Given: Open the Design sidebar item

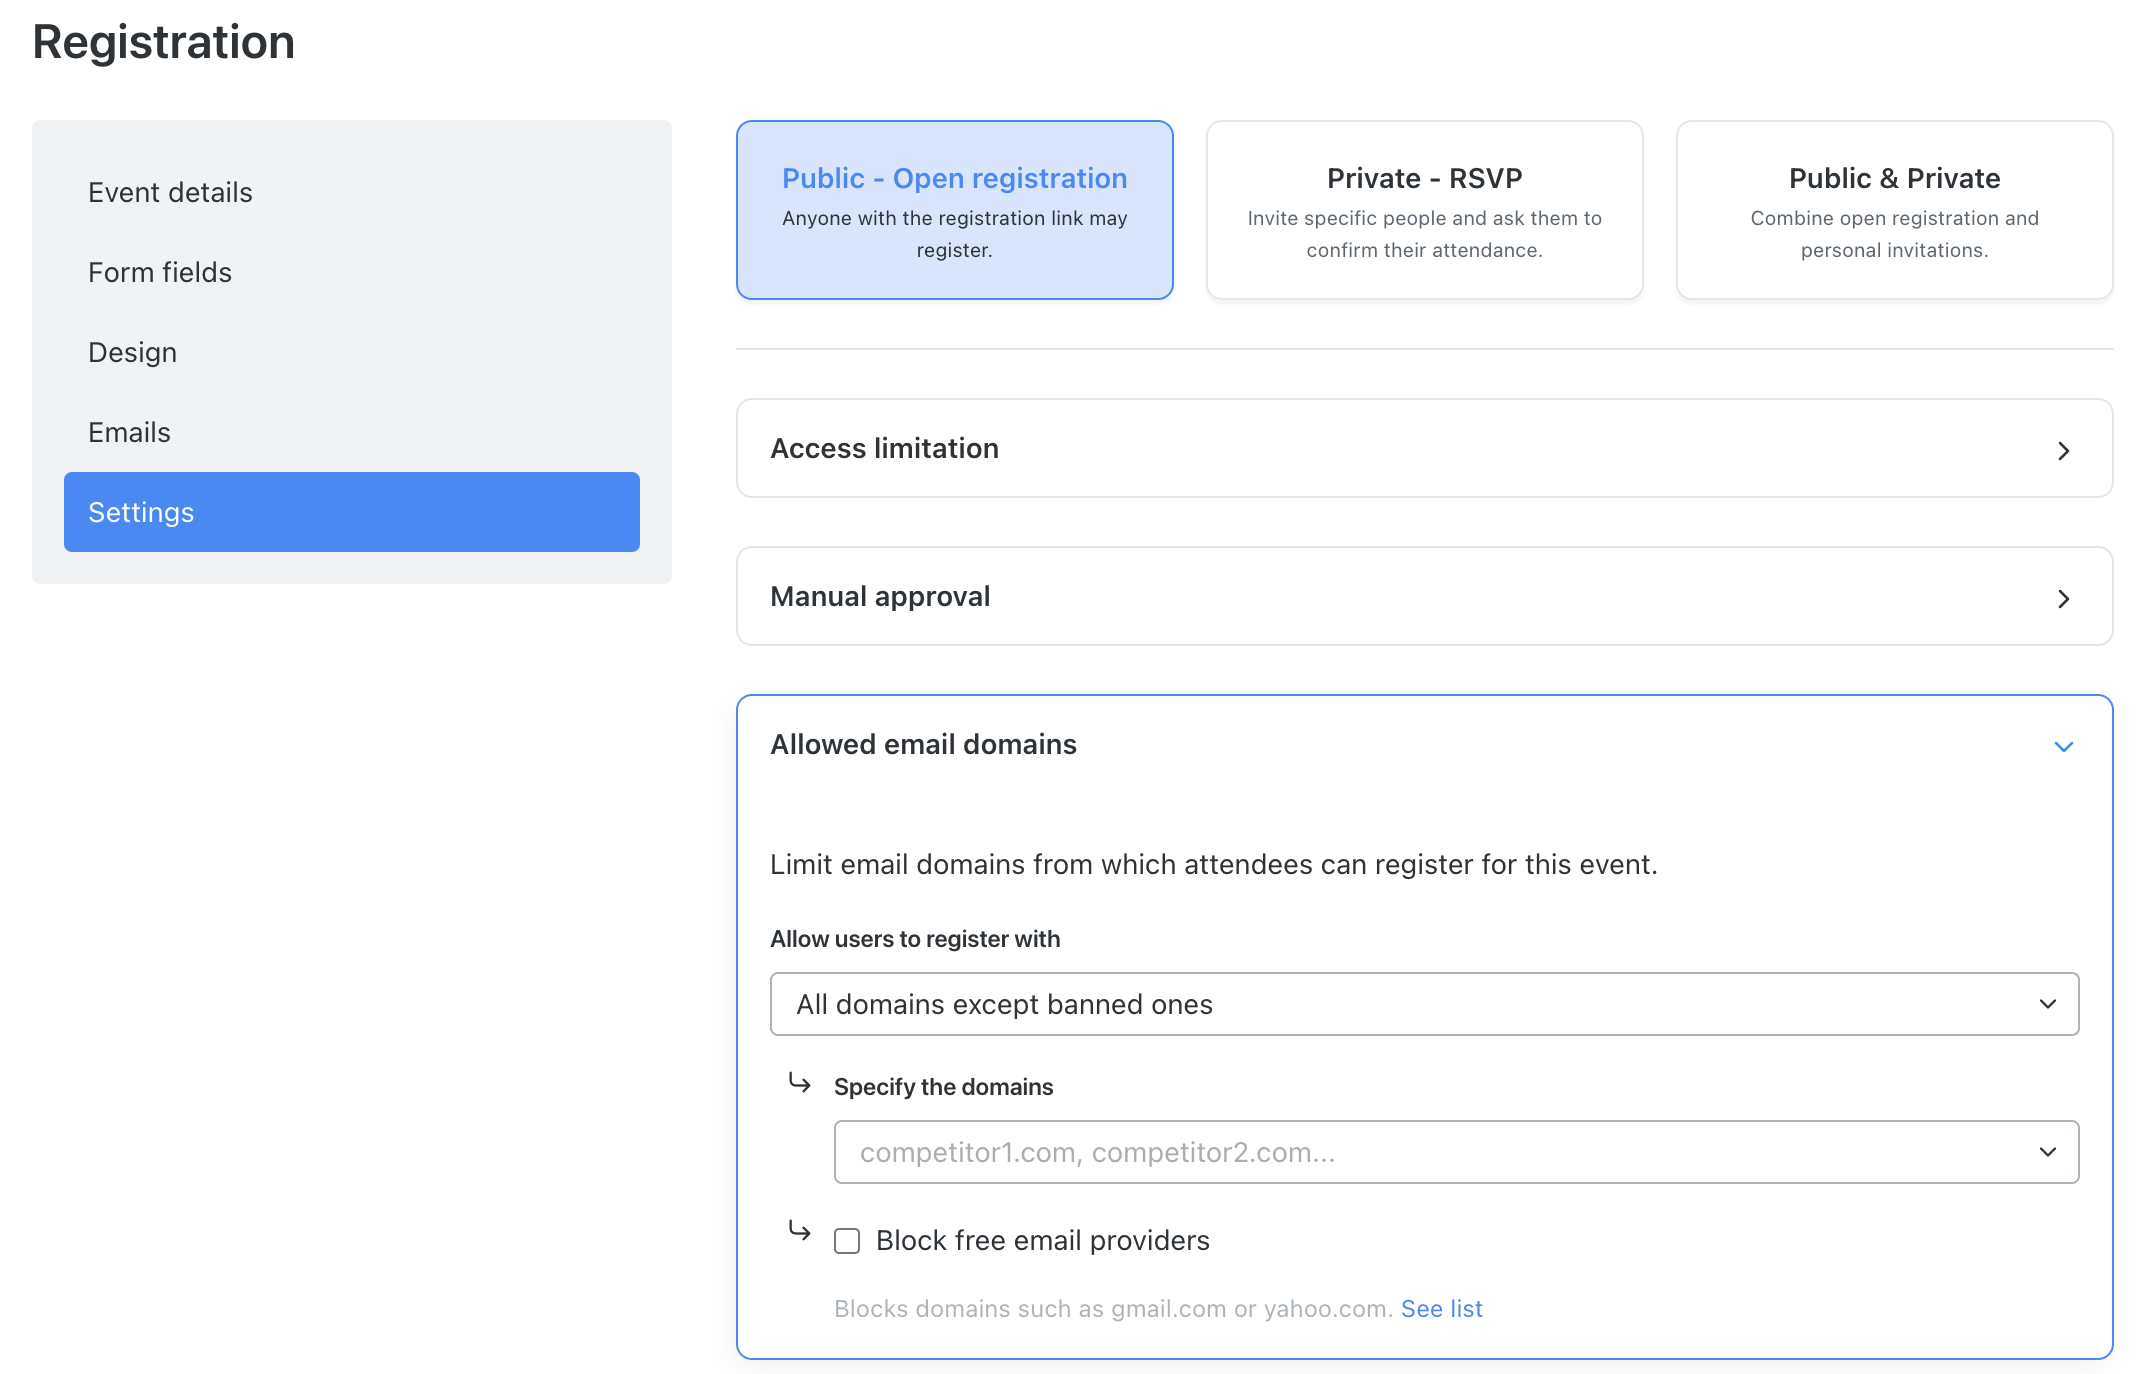Looking at the screenshot, I should coord(132,352).
